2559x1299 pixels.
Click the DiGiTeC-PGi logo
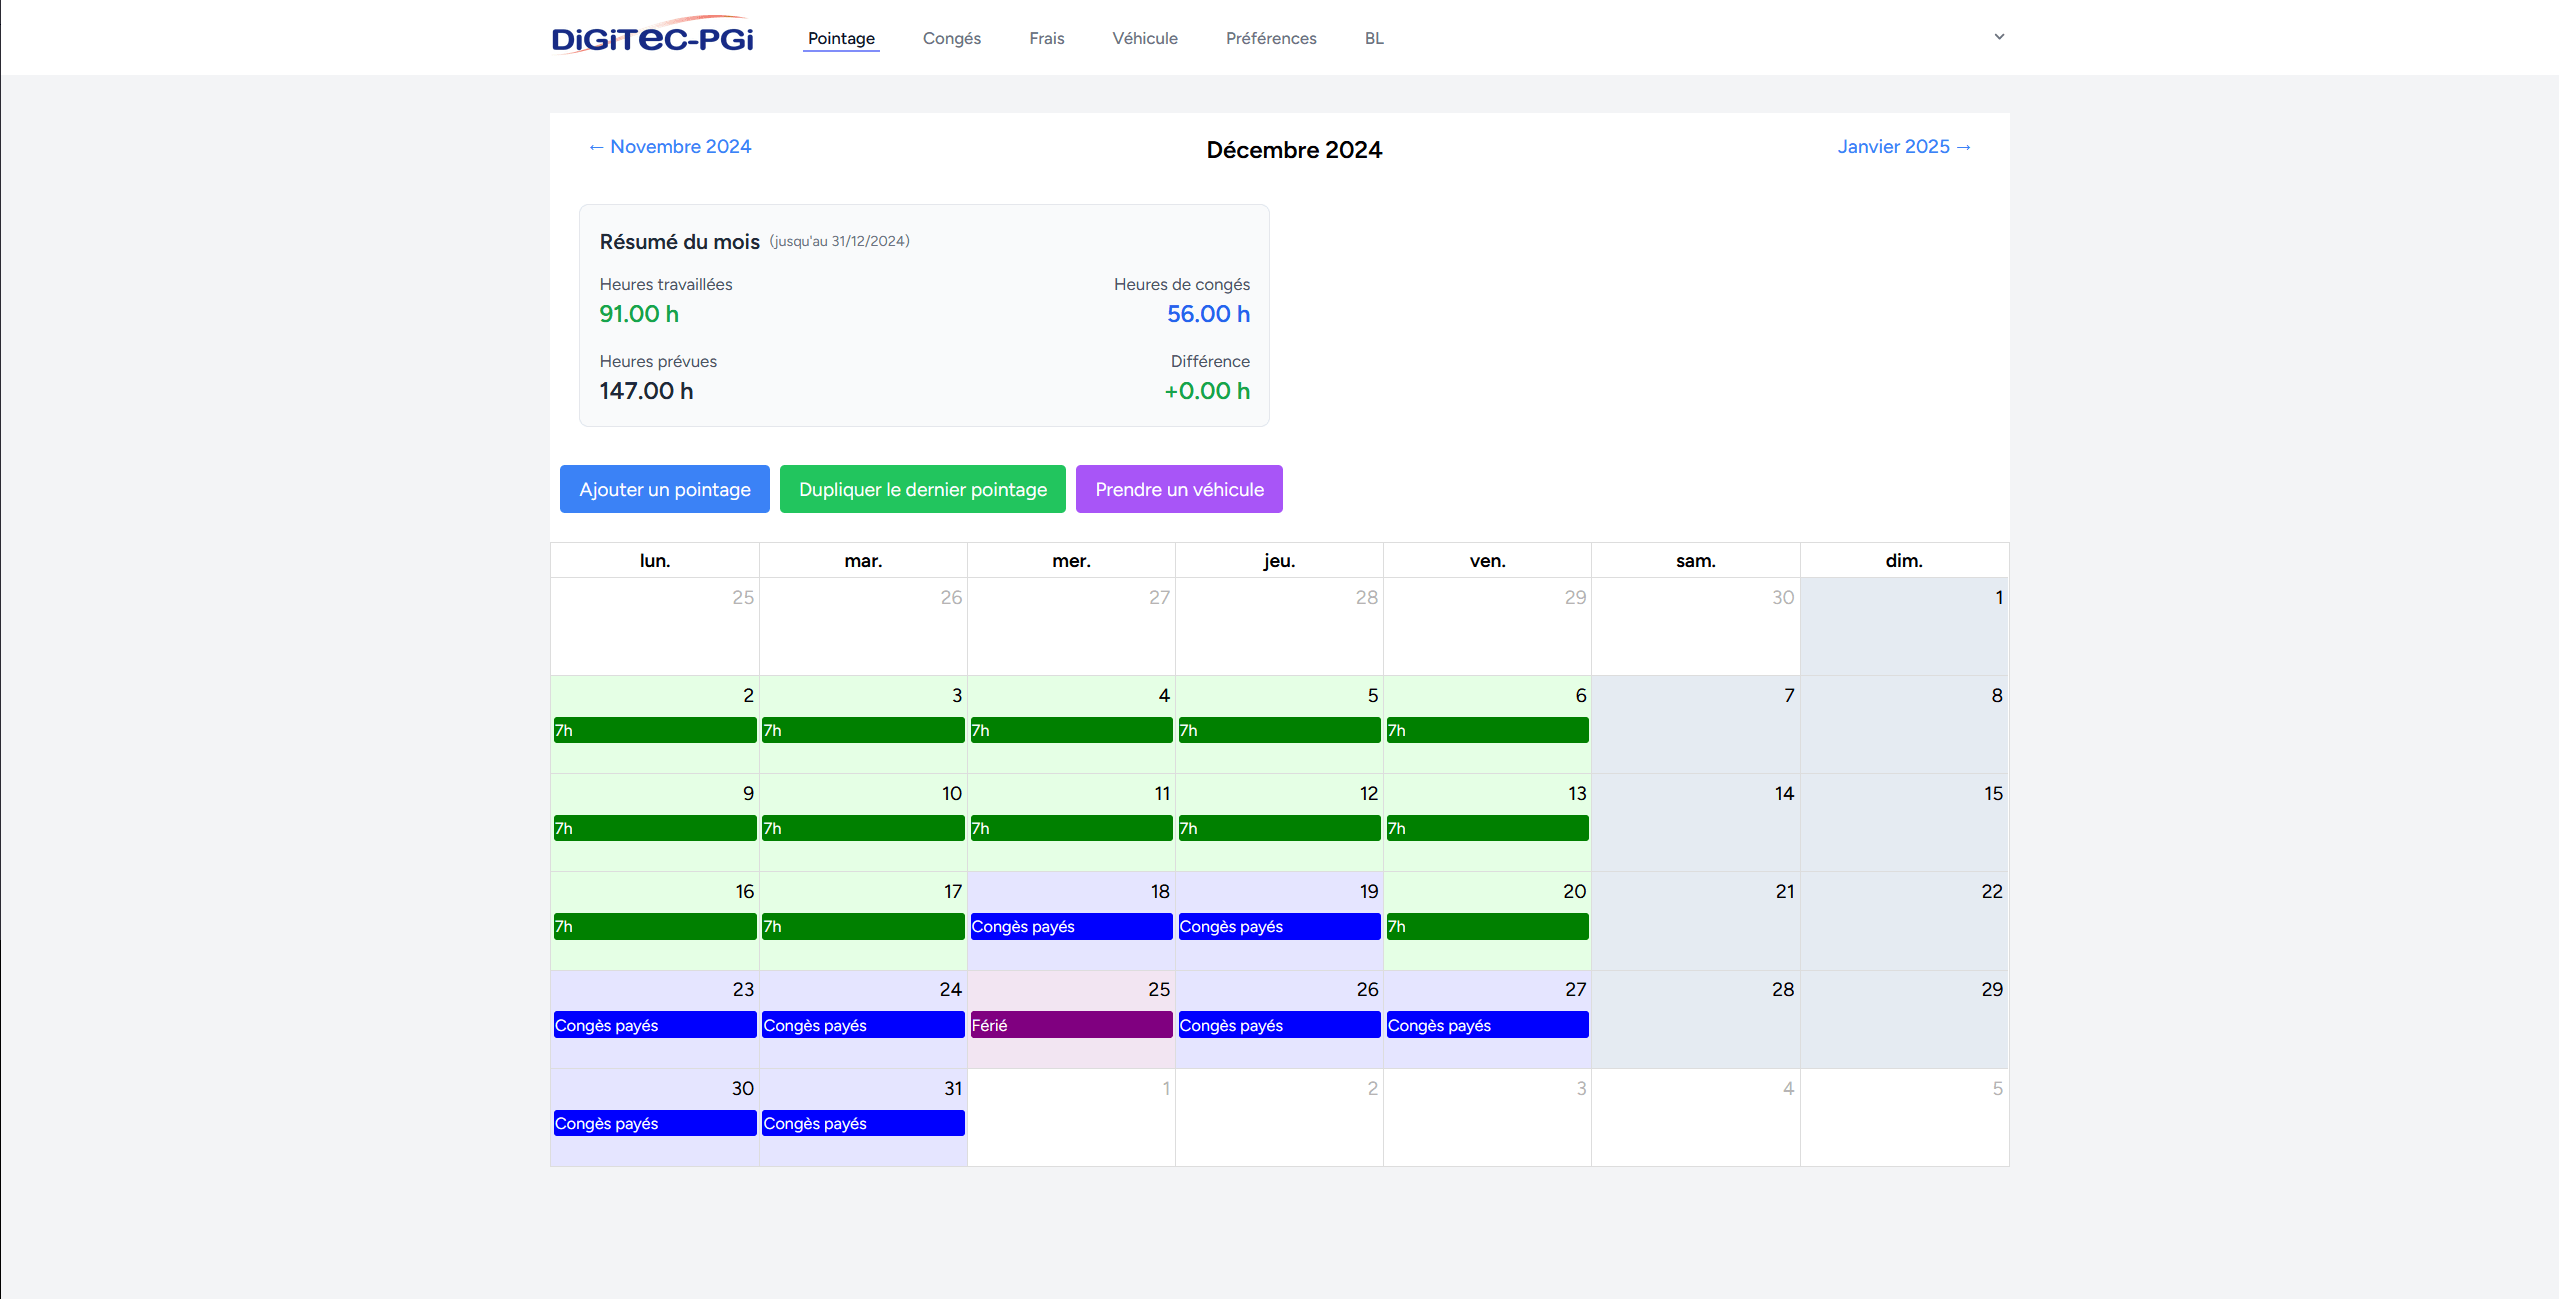tap(652, 37)
